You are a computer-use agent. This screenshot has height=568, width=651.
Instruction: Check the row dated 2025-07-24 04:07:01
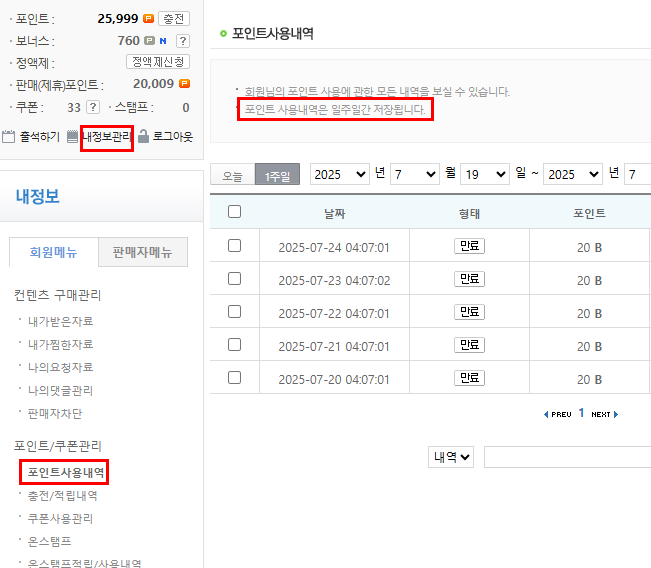pos(235,245)
